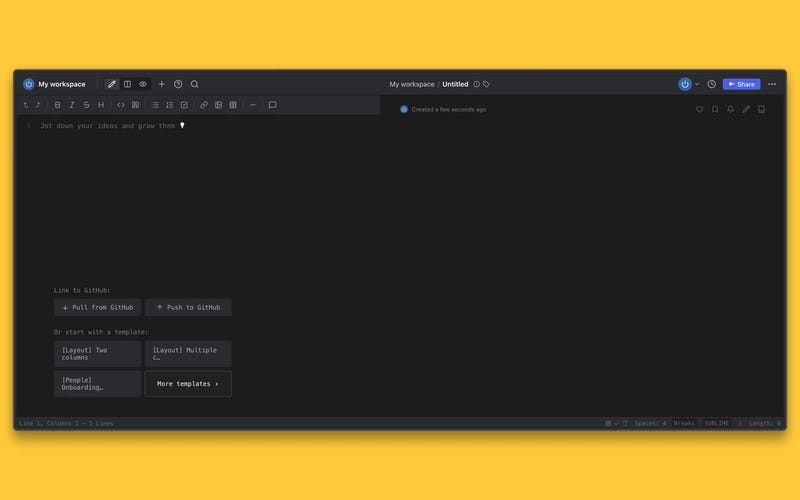Click Line 1, Columns 1 status text
The image size is (800, 500).
(x=66, y=423)
